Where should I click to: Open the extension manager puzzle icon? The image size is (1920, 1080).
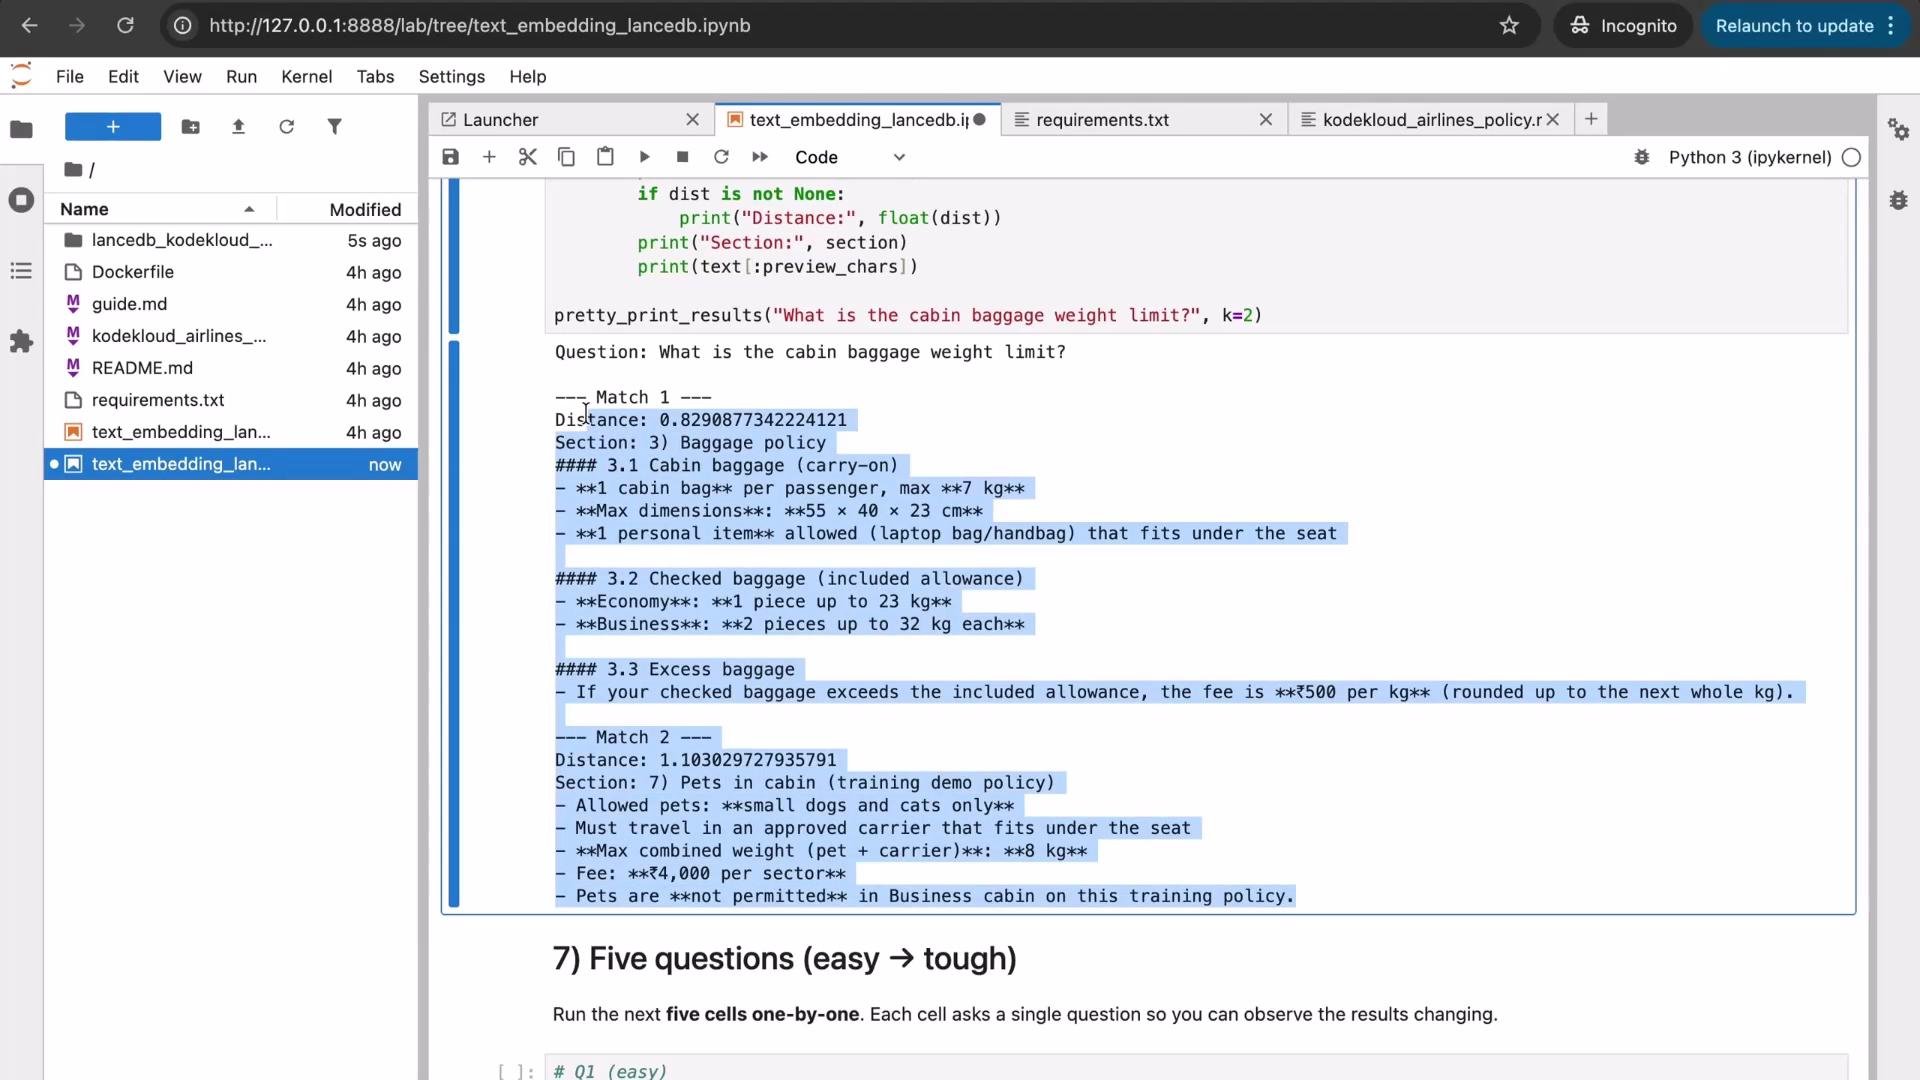click(21, 342)
